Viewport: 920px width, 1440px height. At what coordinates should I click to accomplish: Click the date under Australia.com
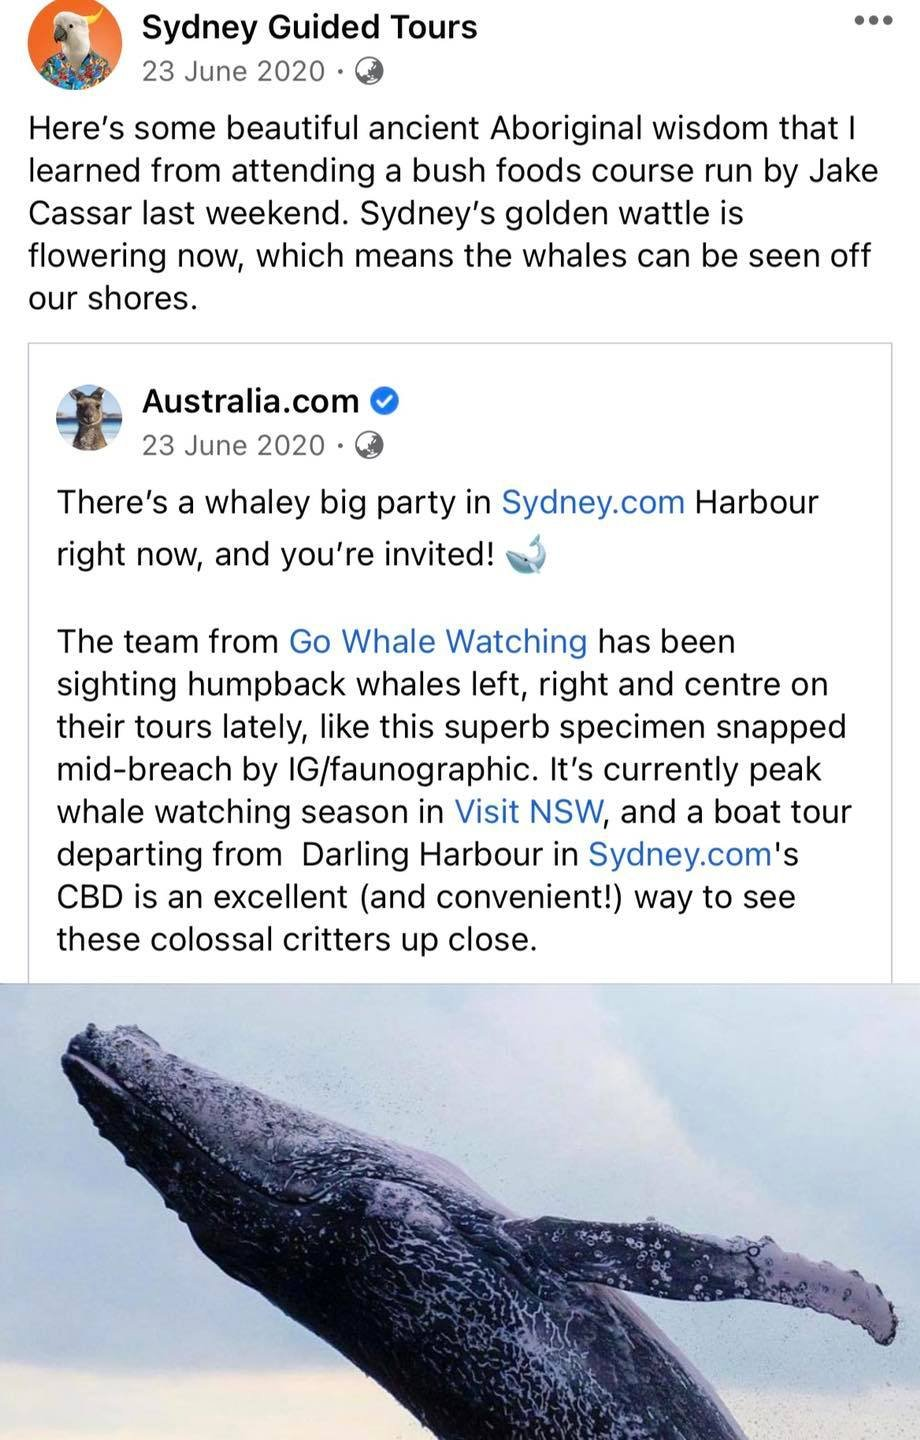tap(233, 445)
